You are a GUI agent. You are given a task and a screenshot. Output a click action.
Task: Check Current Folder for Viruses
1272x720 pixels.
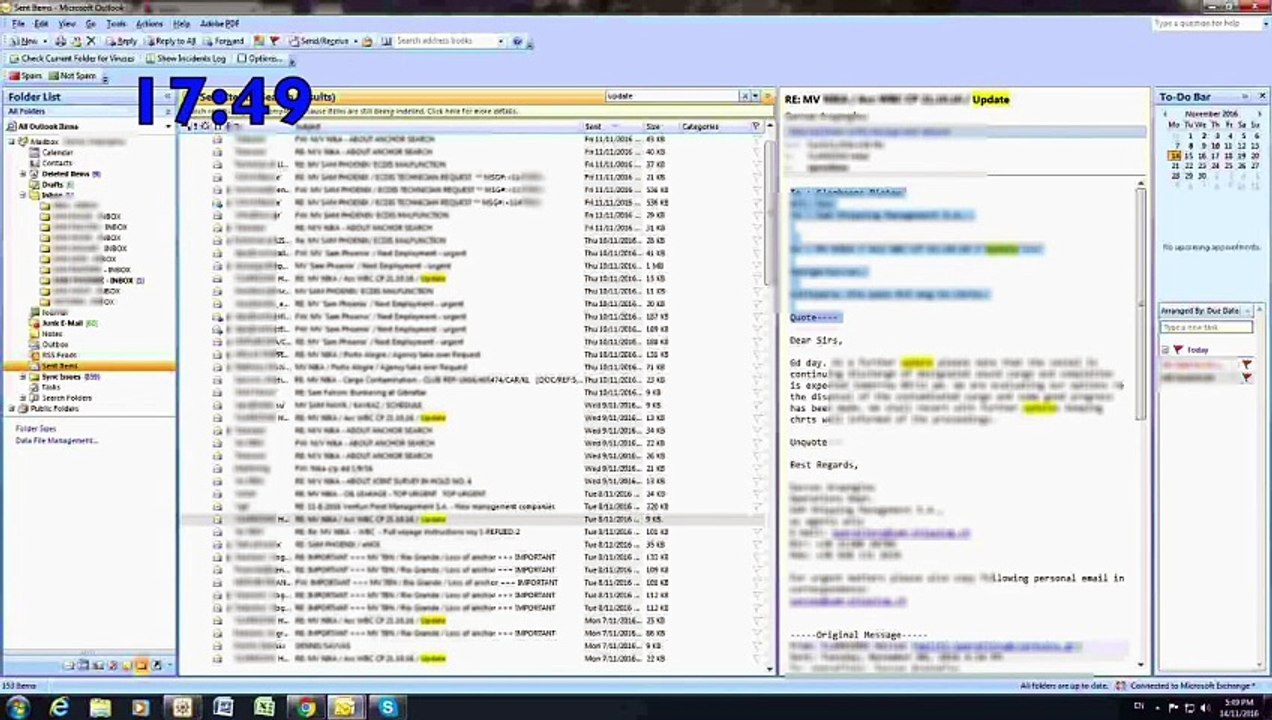pyautogui.click(x=71, y=58)
